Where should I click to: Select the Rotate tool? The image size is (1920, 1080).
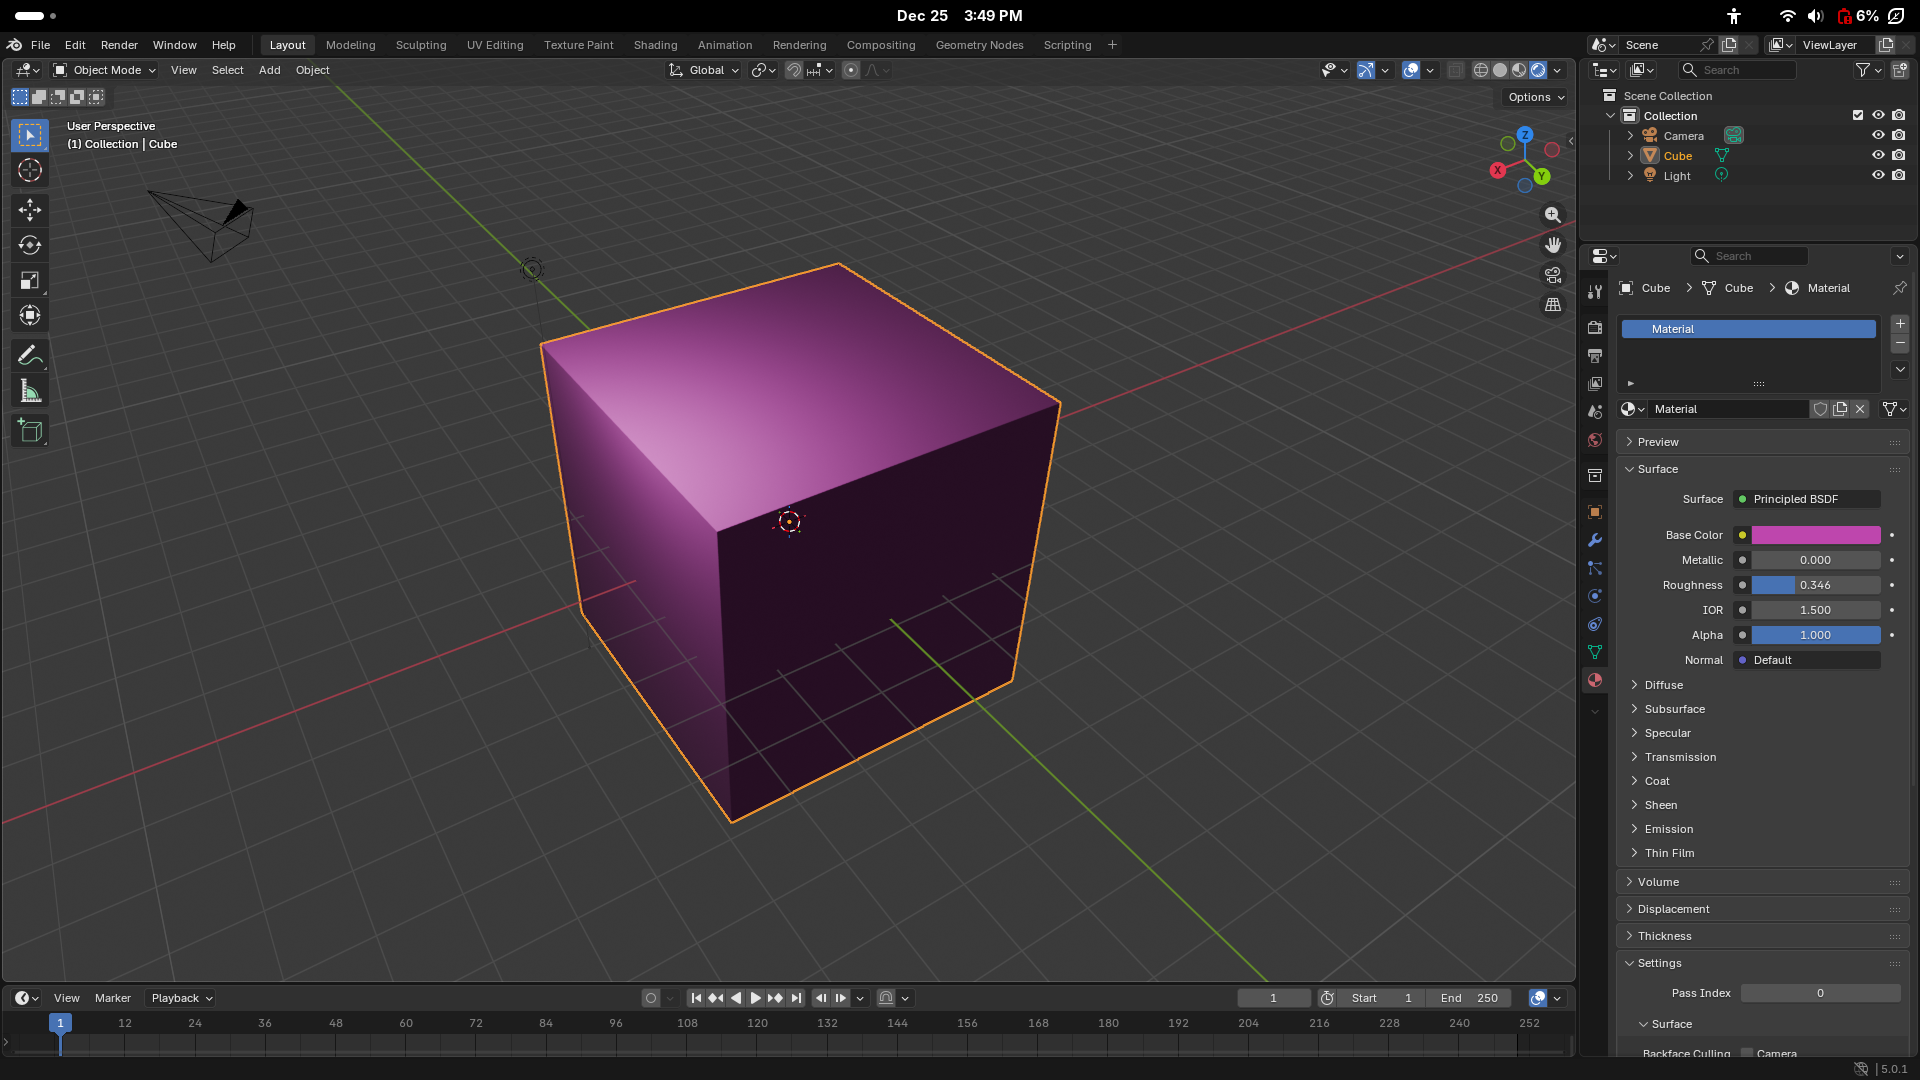click(x=30, y=245)
